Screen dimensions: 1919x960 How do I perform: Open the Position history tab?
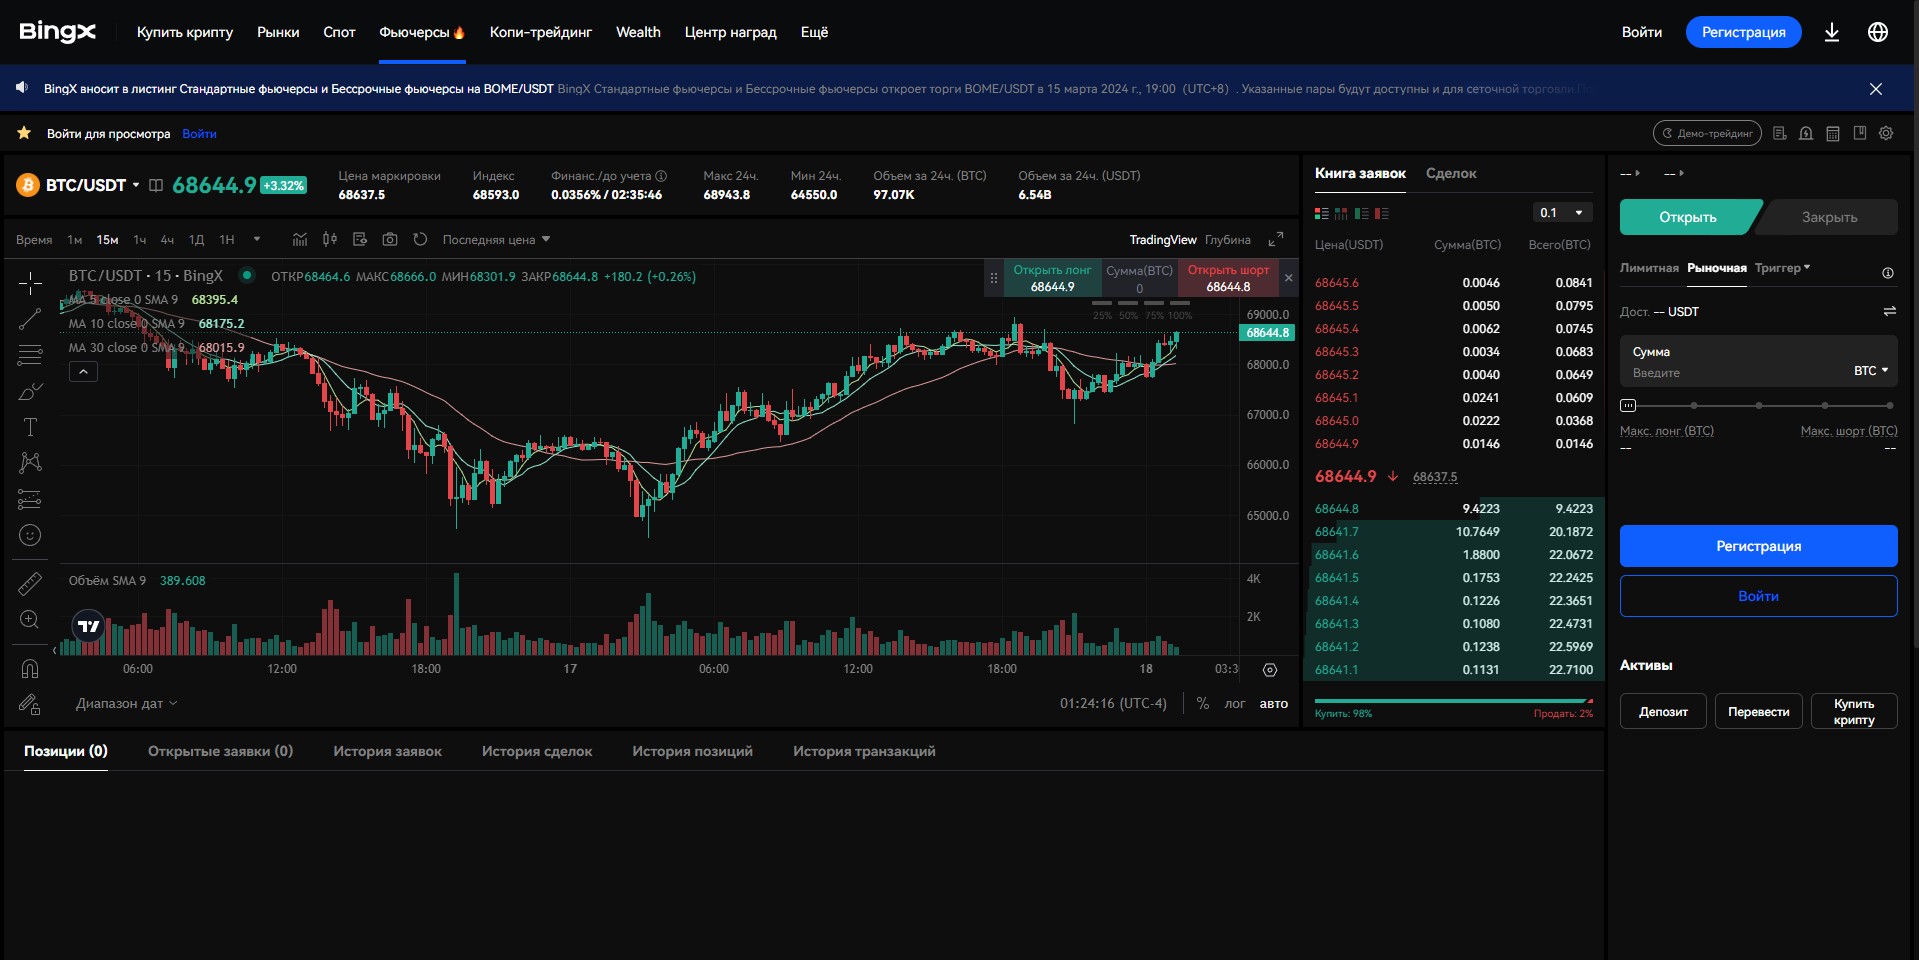pyautogui.click(x=692, y=751)
